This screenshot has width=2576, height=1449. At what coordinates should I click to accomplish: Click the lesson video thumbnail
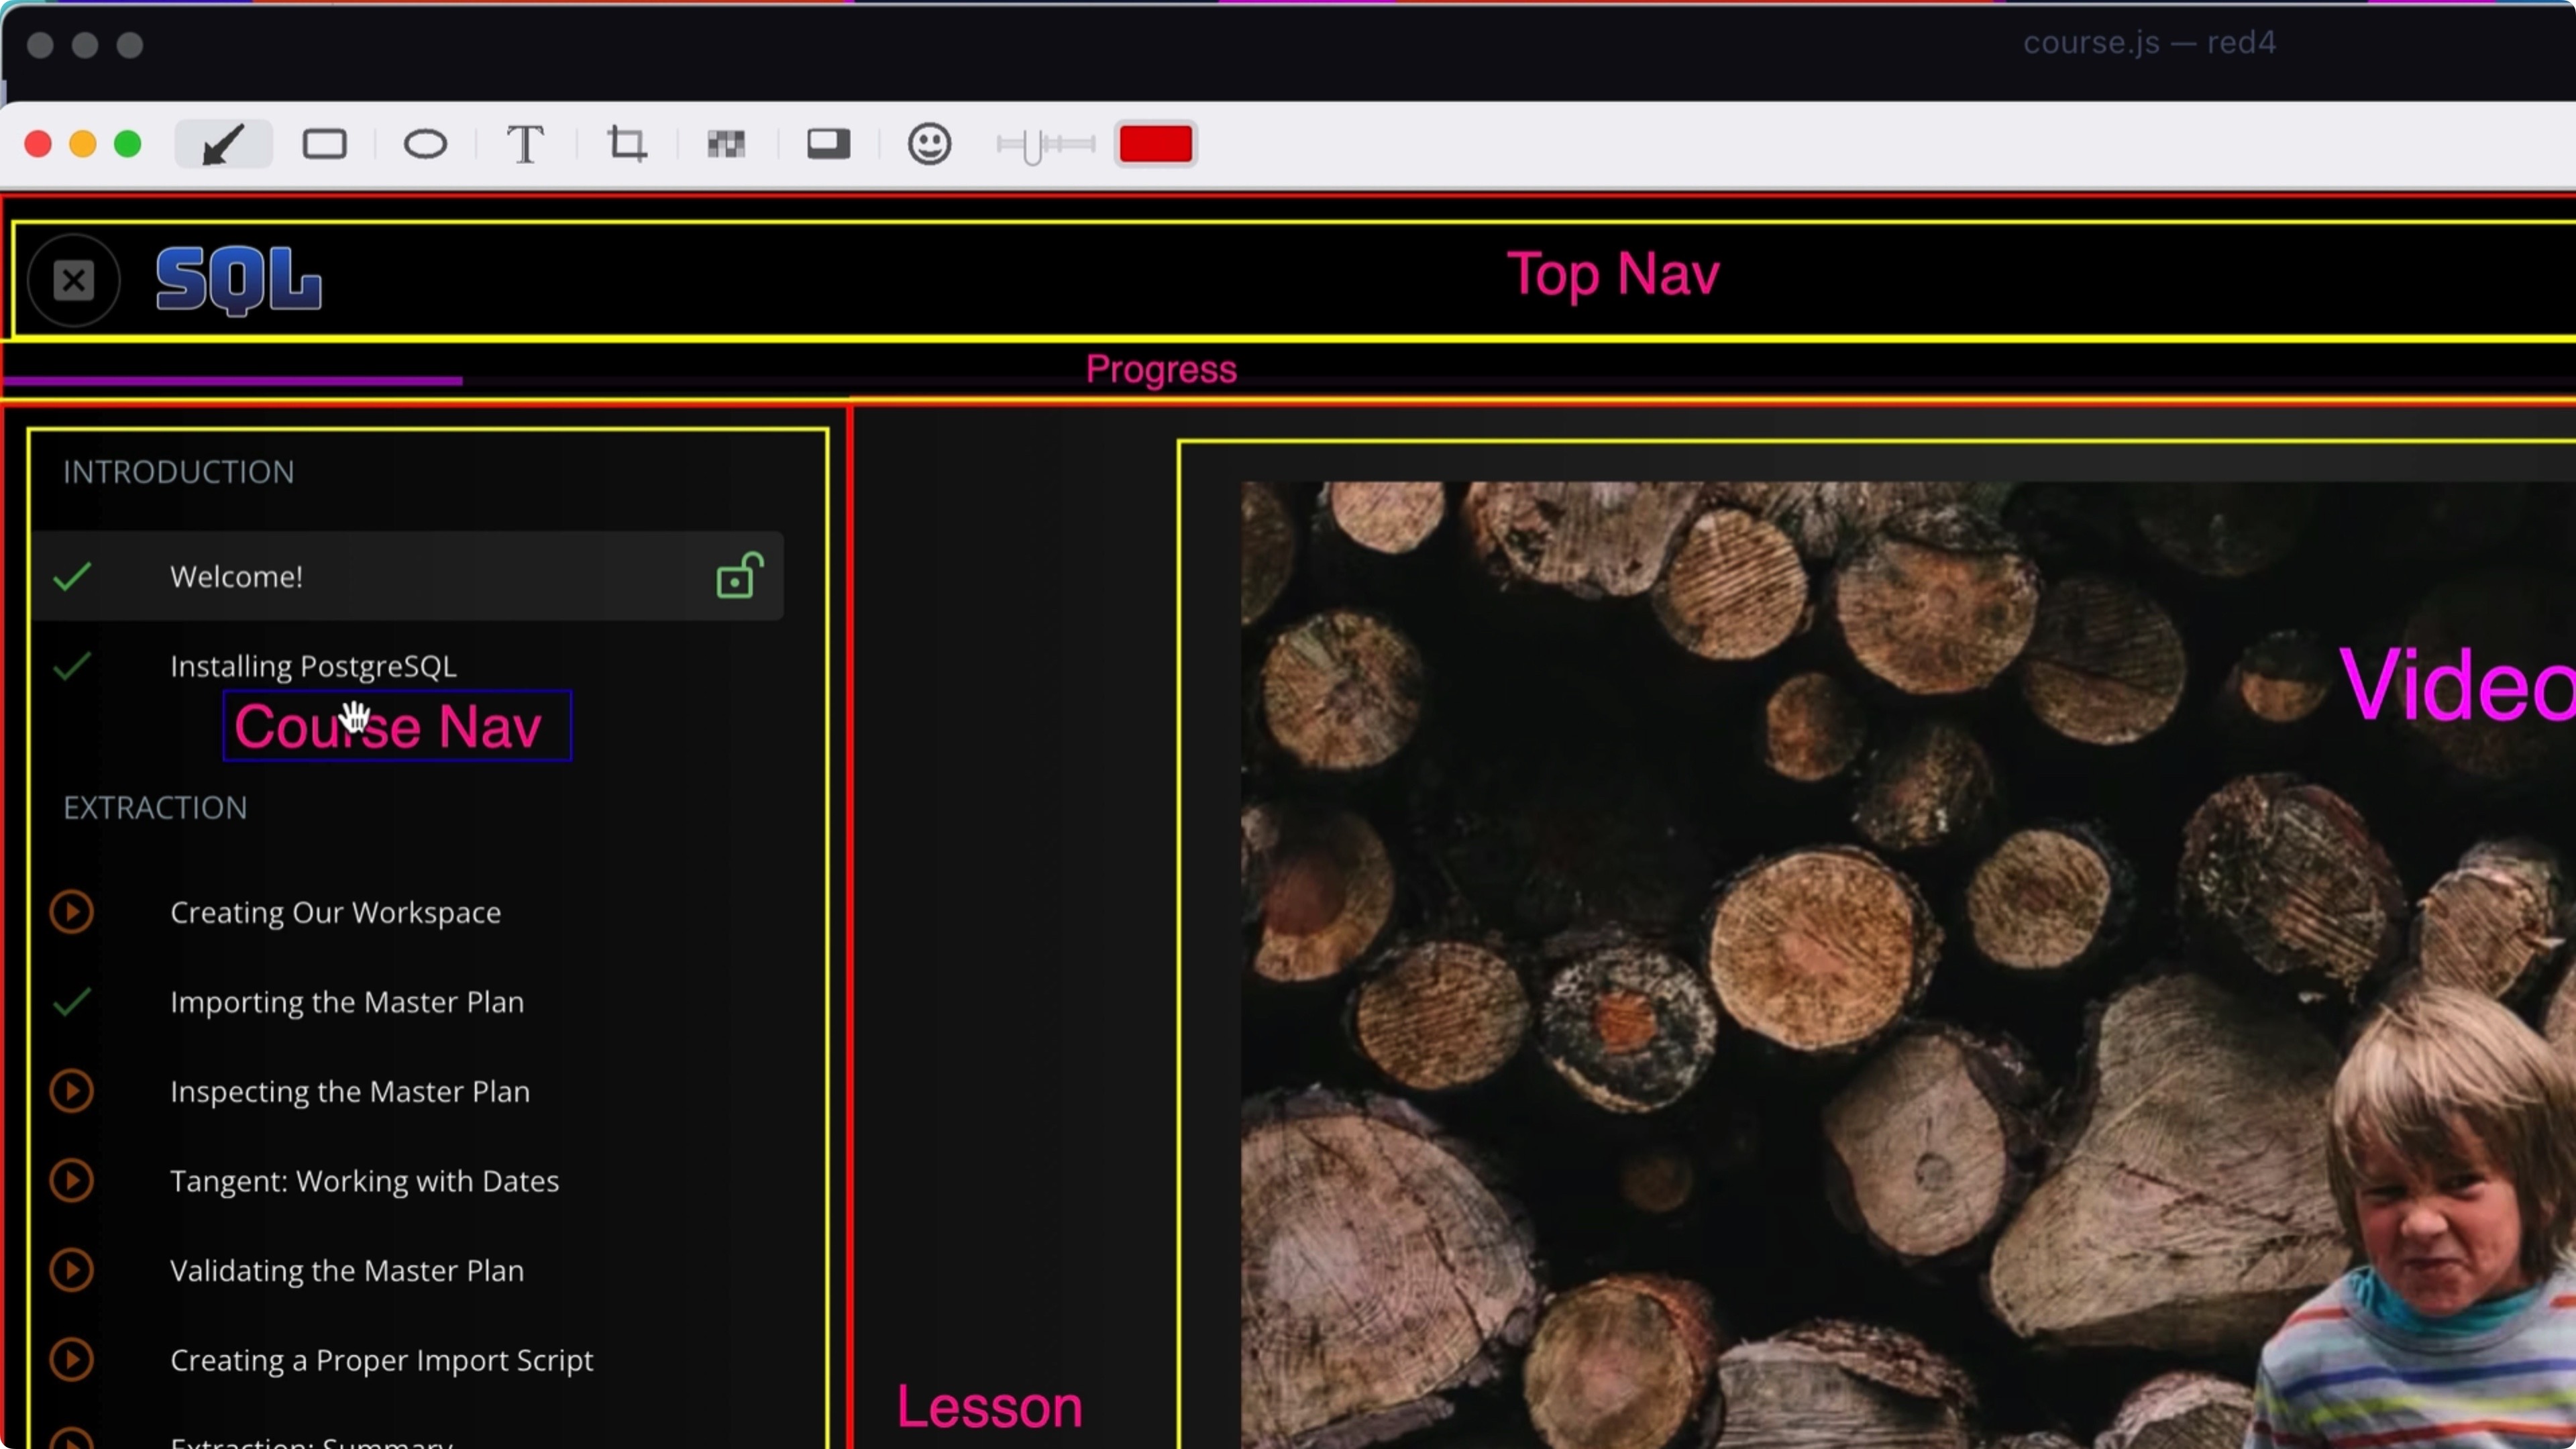(x=1908, y=965)
